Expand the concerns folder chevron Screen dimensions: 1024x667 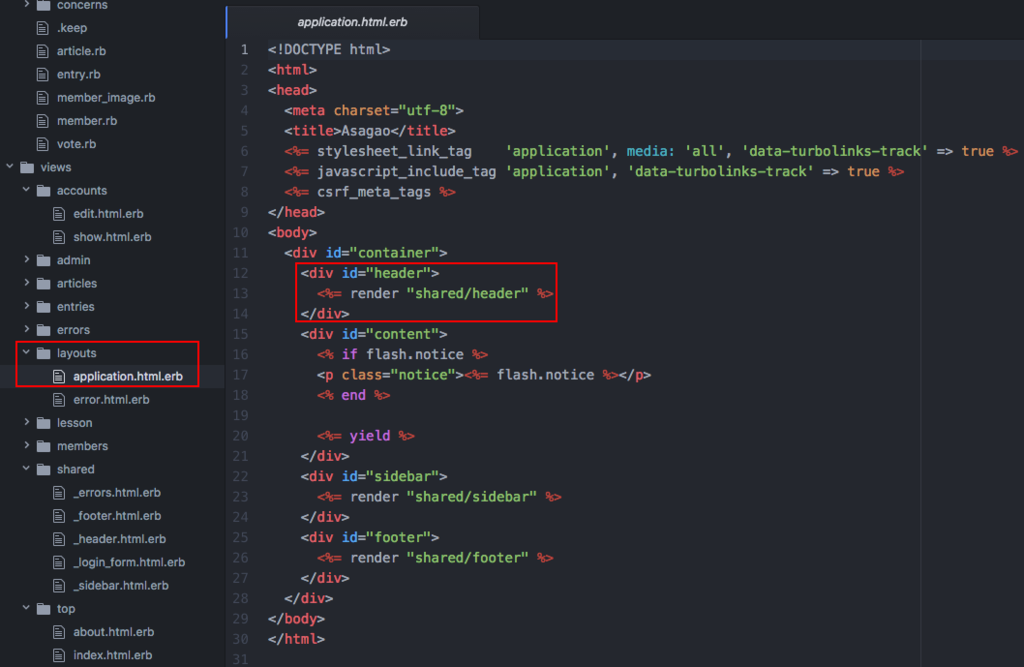(26, 5)
